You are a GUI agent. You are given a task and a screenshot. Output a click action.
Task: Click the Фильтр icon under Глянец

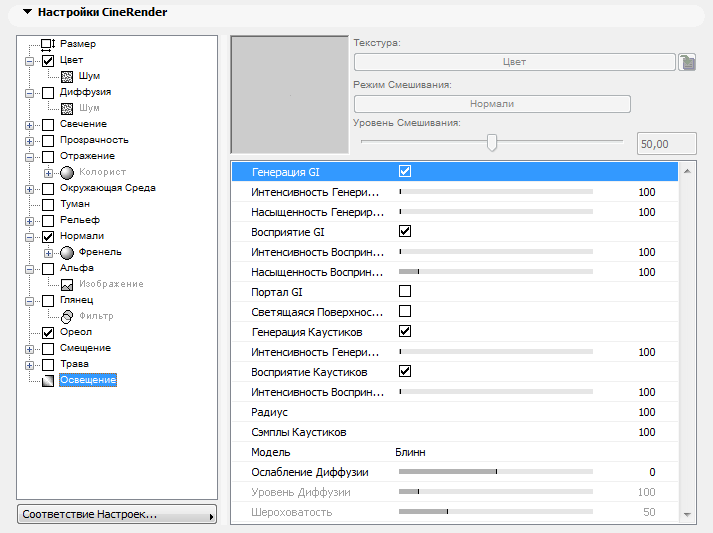pyautogui.click(x=67, y=317)
